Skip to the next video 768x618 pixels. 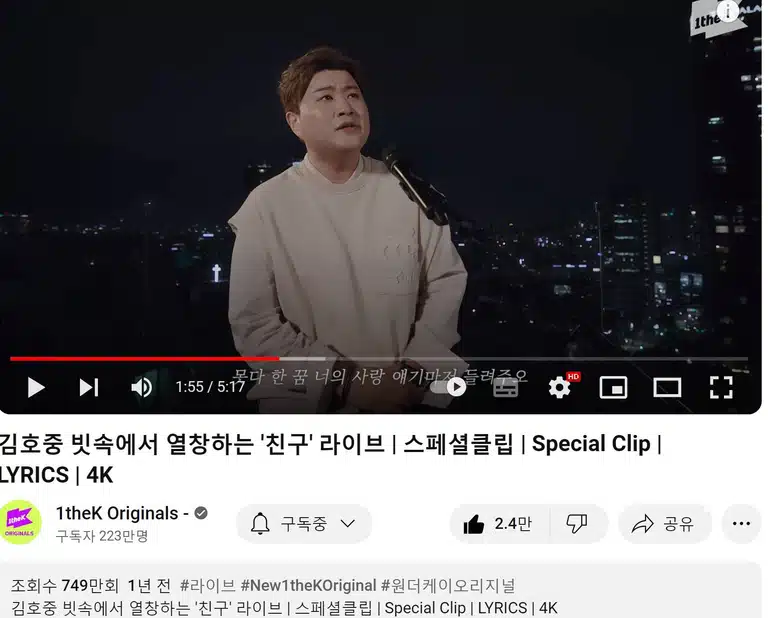pyautogui.click(x=89, y=387)
